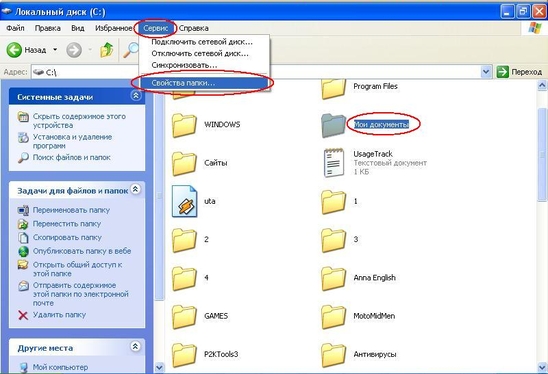
Task: Choose Подключить сетевой диск menu entry
Action: pyautogui.click(x=204, y=42)
